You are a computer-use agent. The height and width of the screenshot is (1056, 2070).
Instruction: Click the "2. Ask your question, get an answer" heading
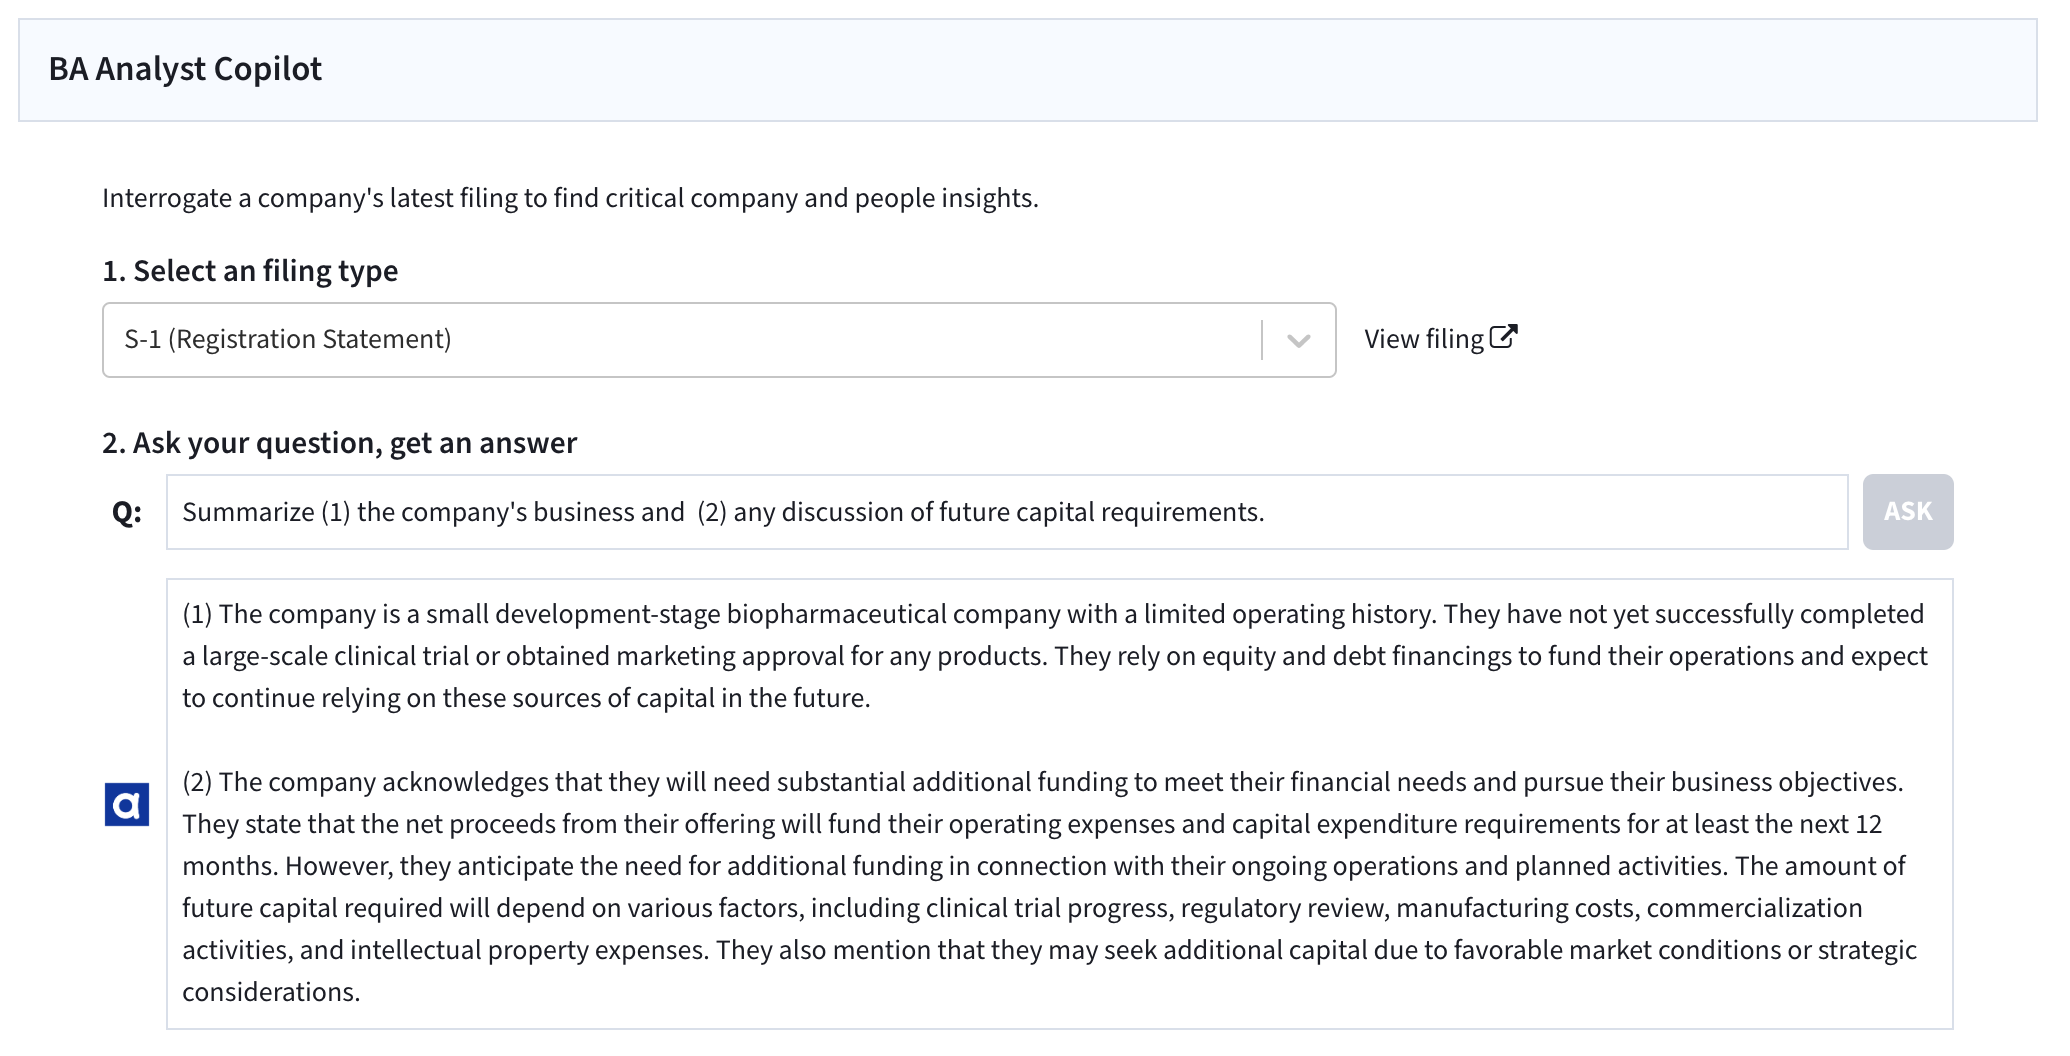pos(339,443)
